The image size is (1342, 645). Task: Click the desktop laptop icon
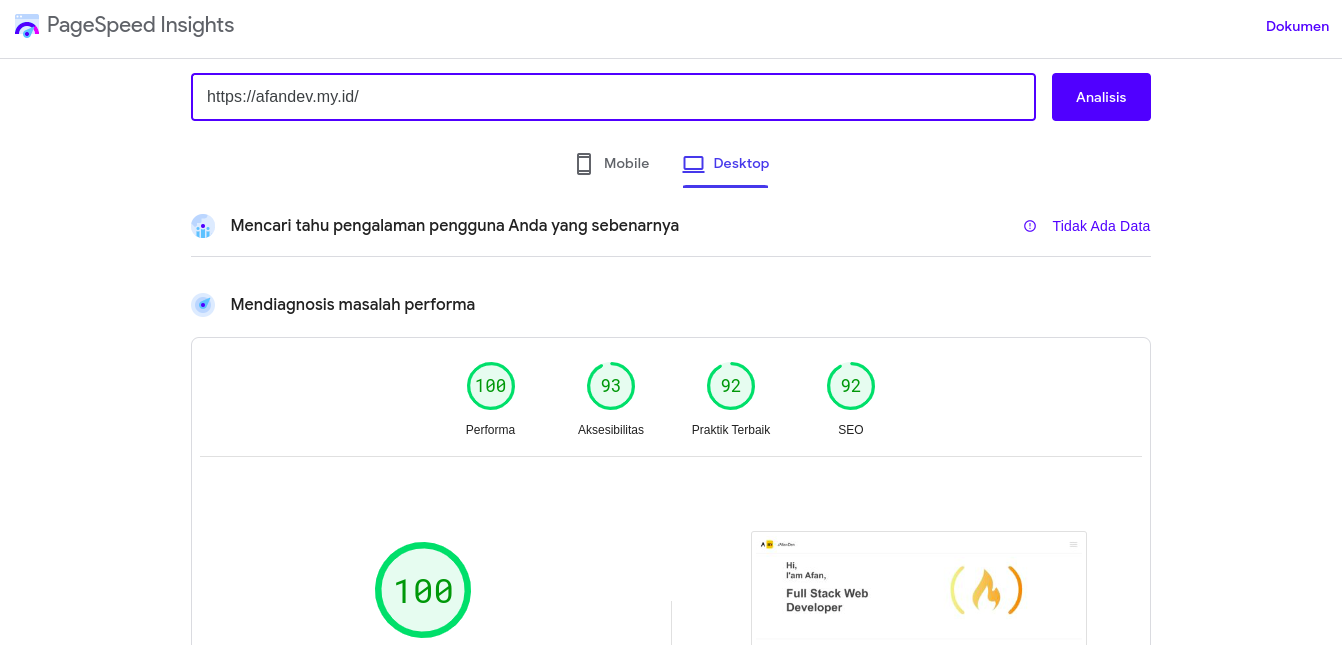pos(694,164)
